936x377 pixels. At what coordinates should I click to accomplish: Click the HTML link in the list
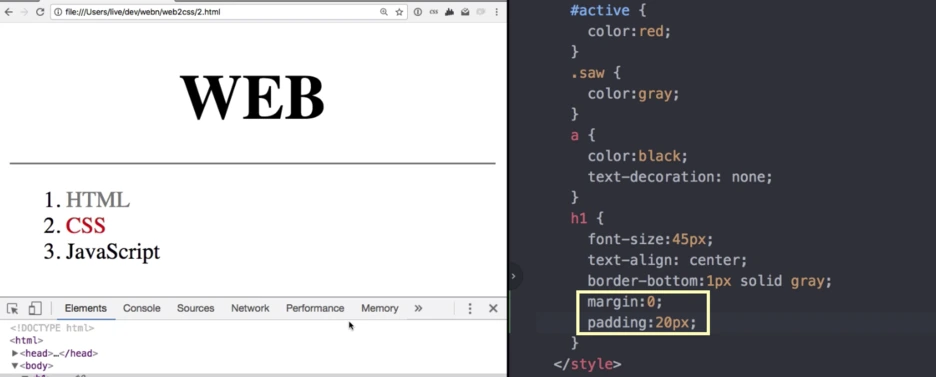(97, 200)
